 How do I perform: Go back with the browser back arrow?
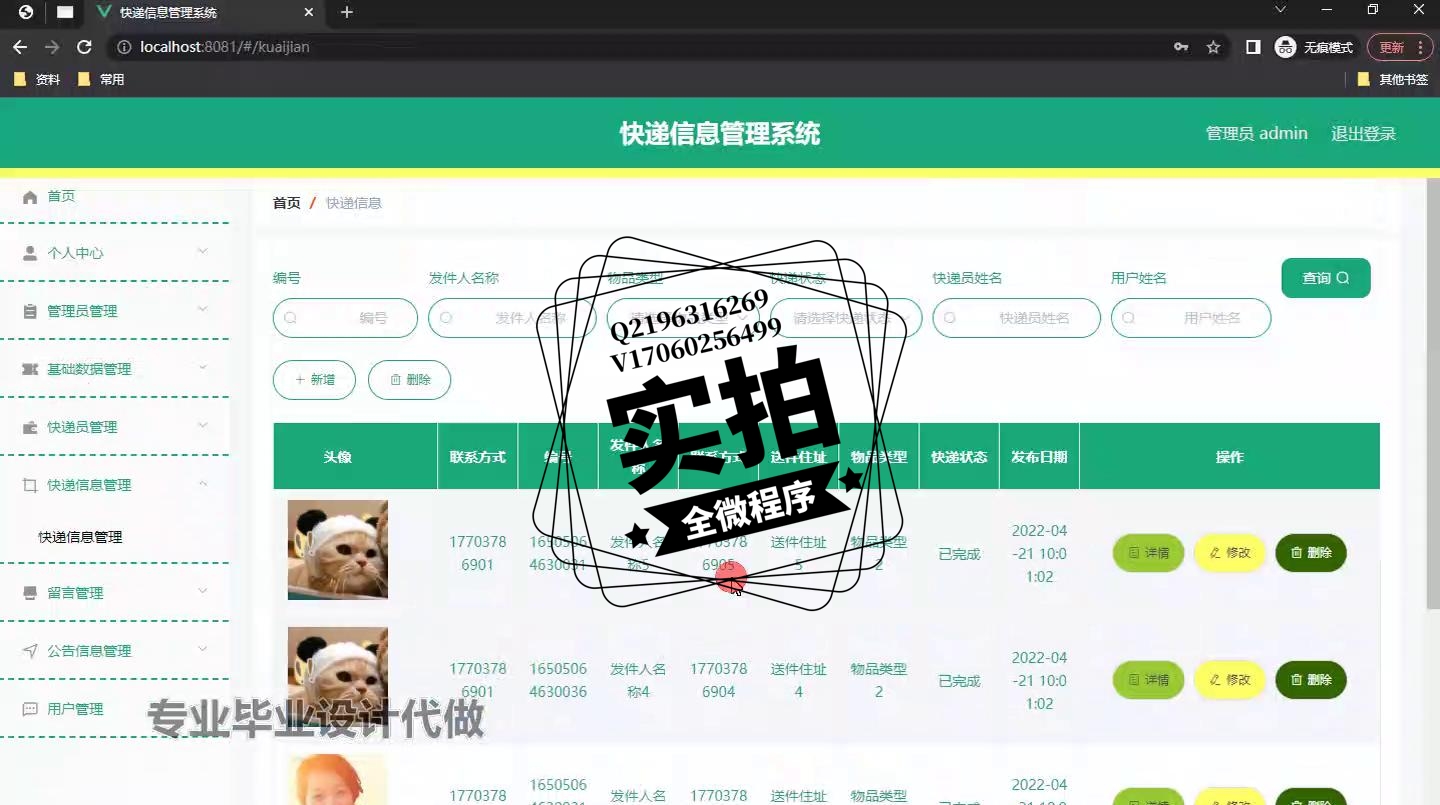pyautogui.click(x=20, y=47)
